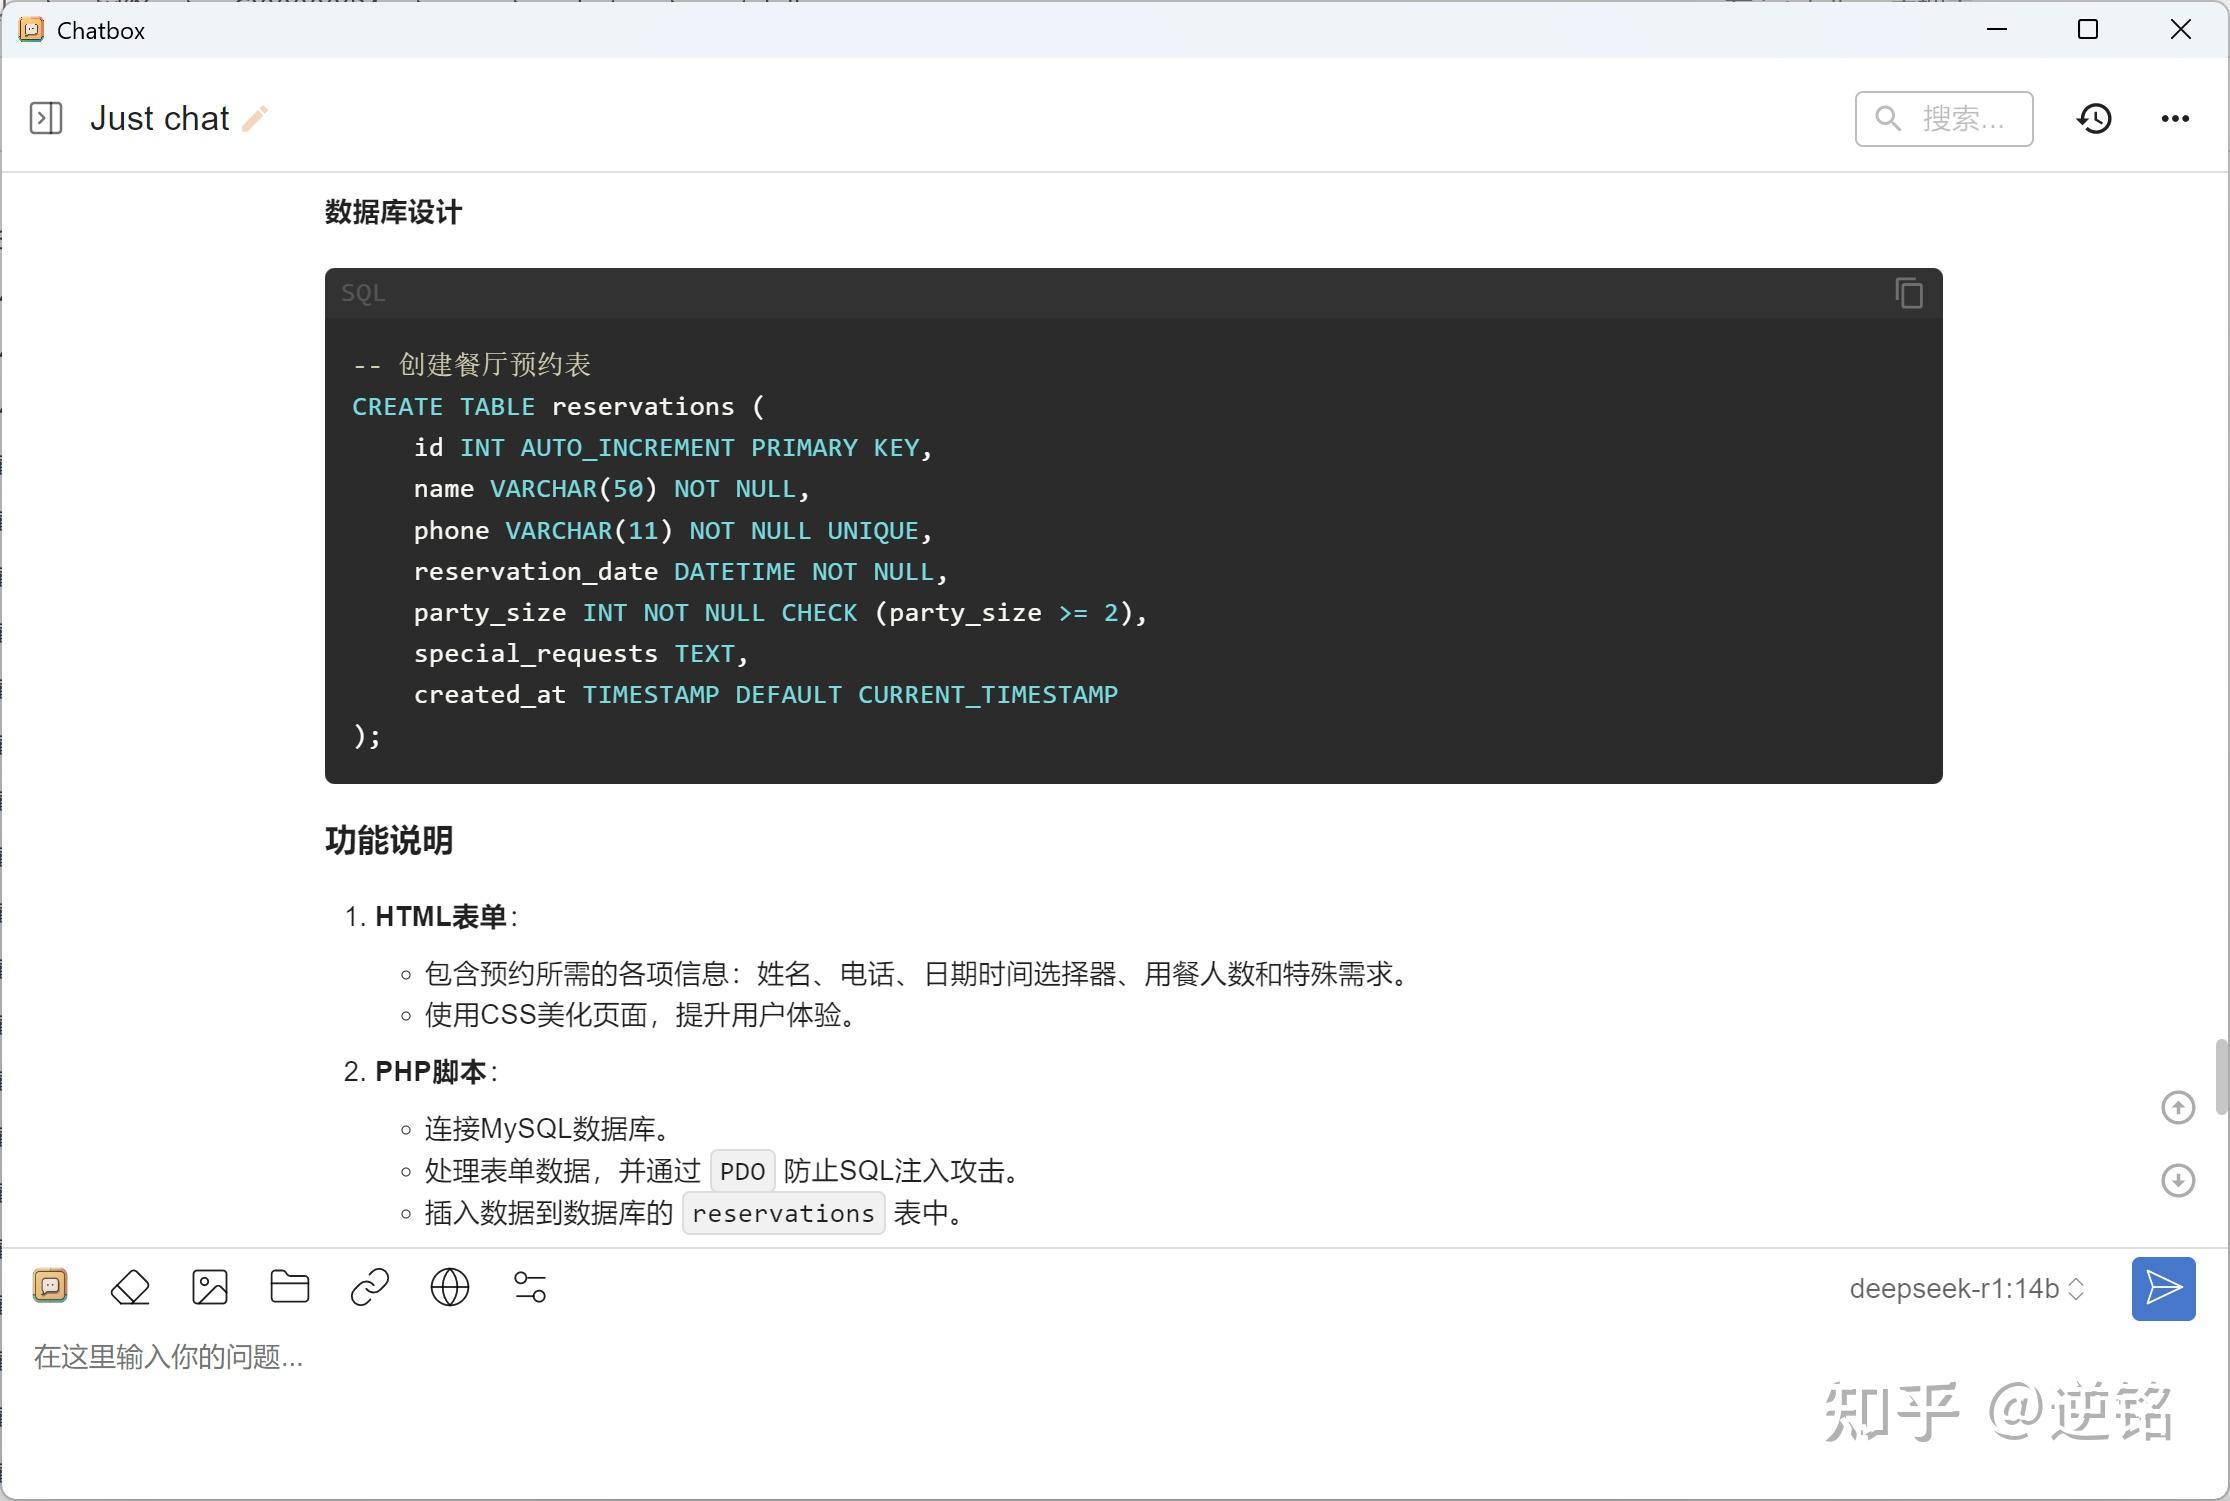Open the session settings sliders icon
The height and width of the screenshot is (1501, 2230).
530,1287
